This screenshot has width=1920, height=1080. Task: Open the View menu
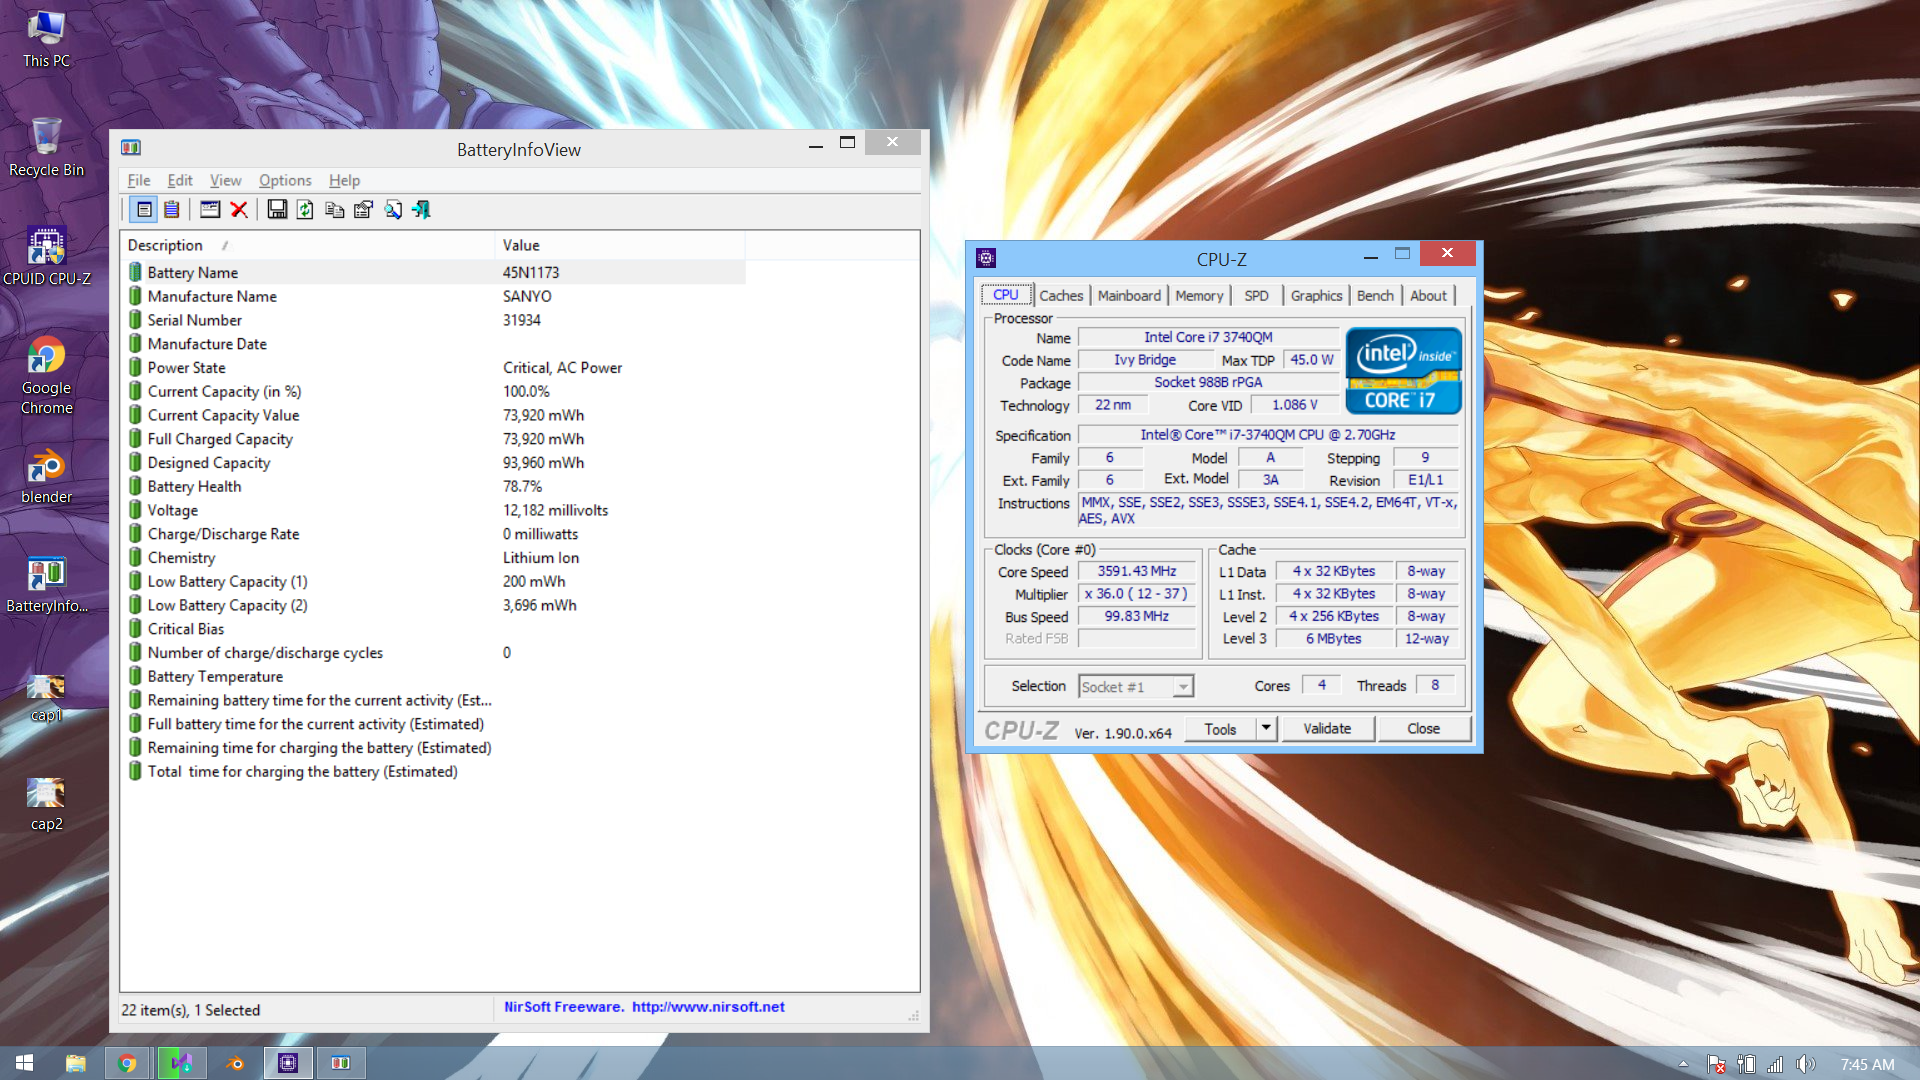pyautogui.click(x=225, y=180)
